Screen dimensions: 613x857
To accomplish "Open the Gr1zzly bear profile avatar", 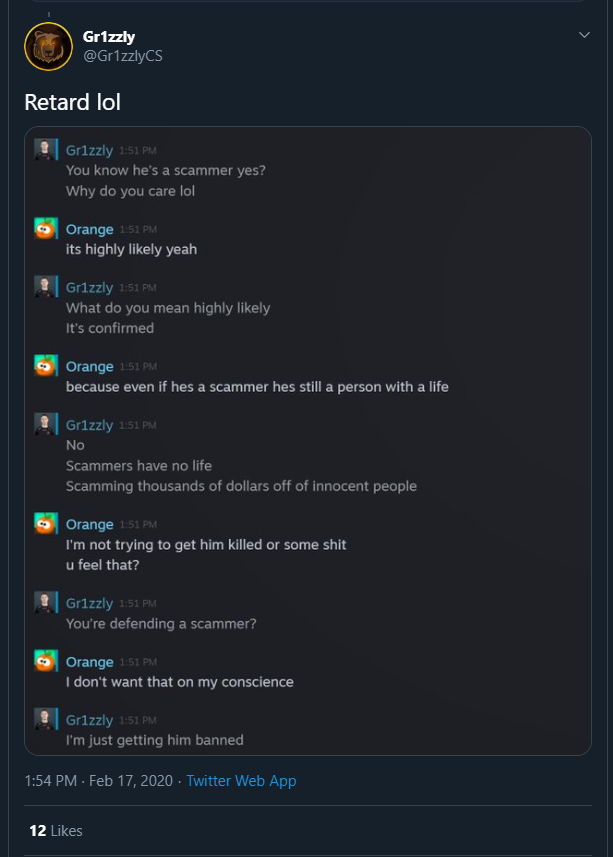I will tap(49, 46).
